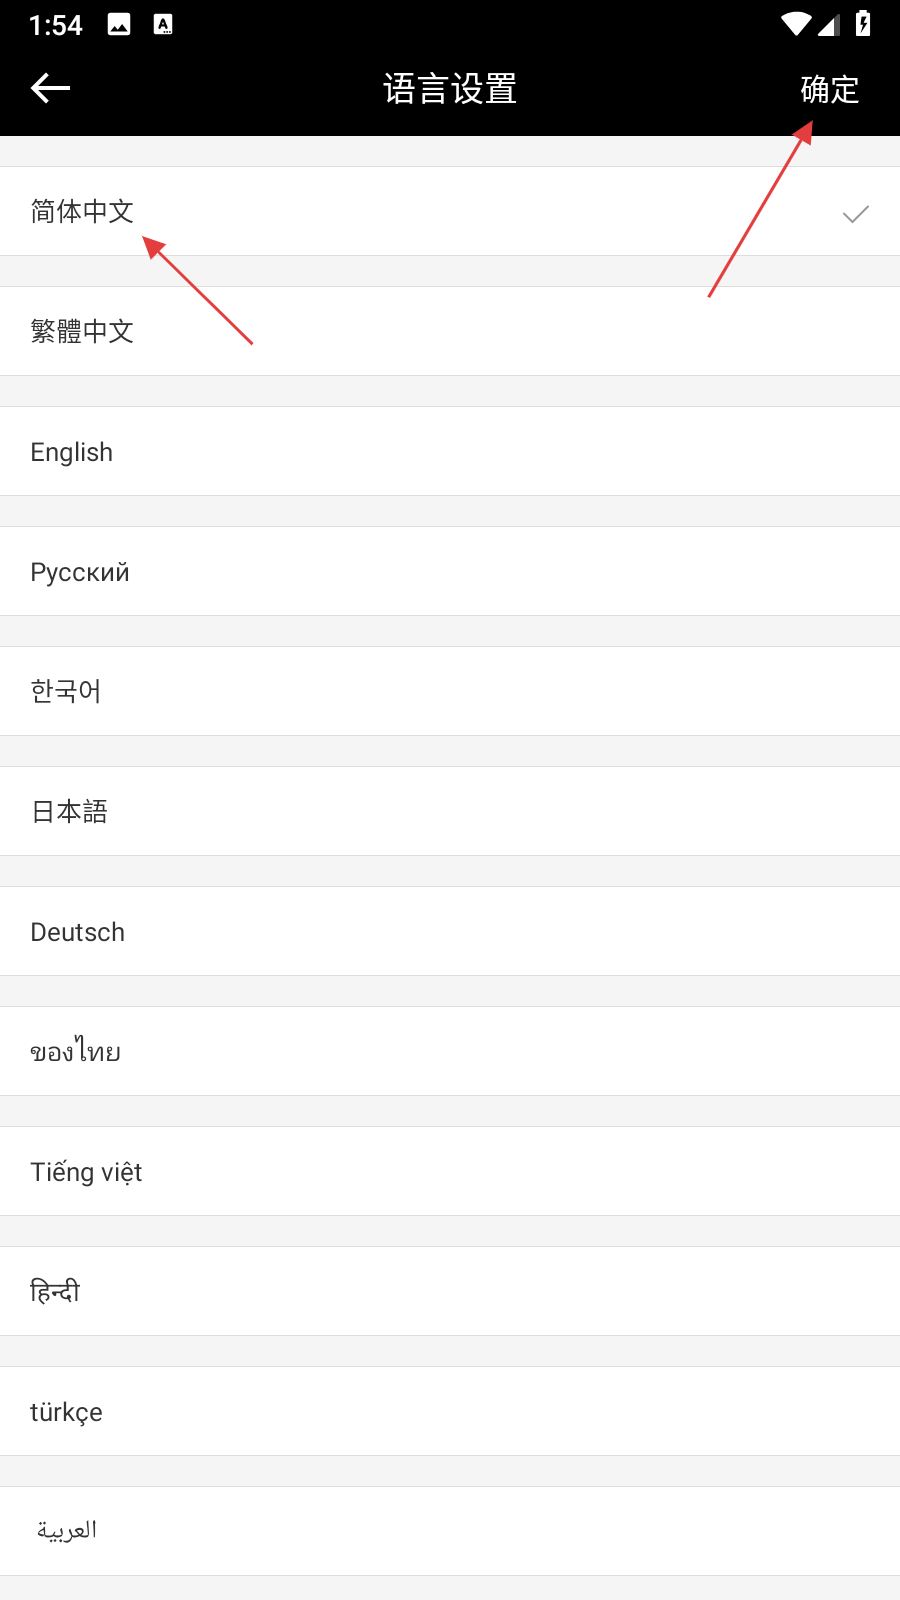Image resolution: width=900 pixels, height=1600 pixels.
Task: Switch language to Deutsch
Action: [x=78, y=932]
